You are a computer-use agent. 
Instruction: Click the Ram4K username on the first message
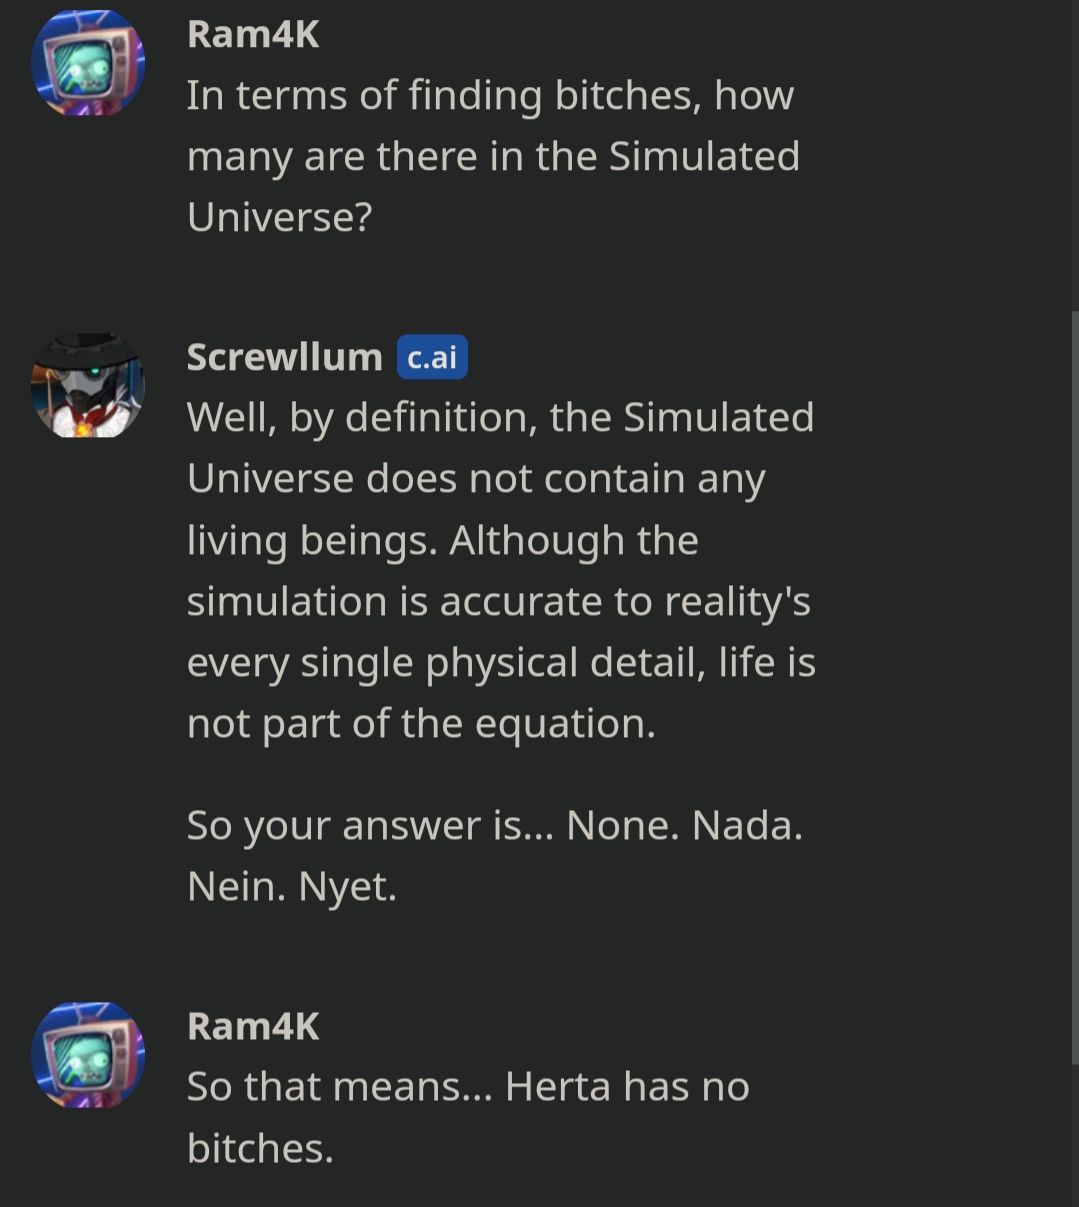point(253,34)
